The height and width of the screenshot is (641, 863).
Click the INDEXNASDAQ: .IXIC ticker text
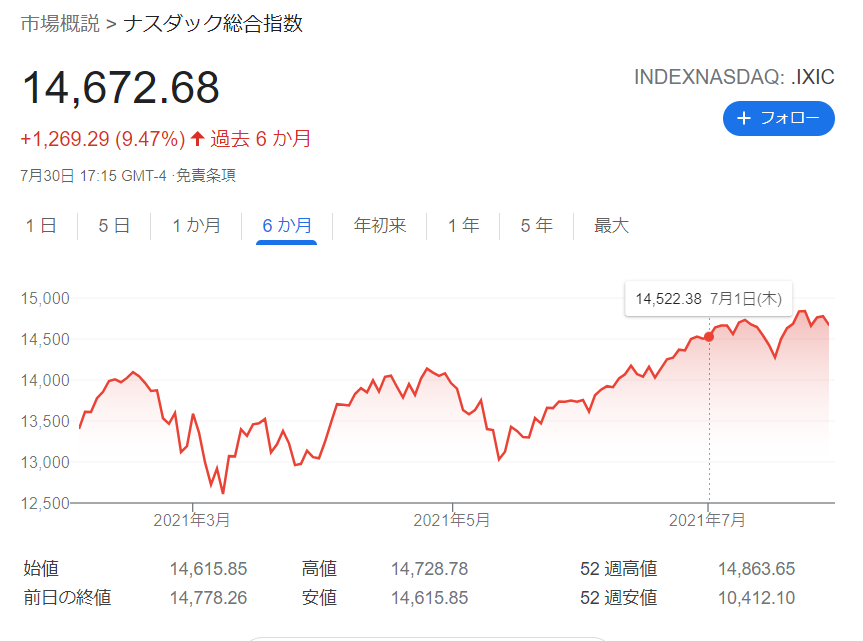734,77
